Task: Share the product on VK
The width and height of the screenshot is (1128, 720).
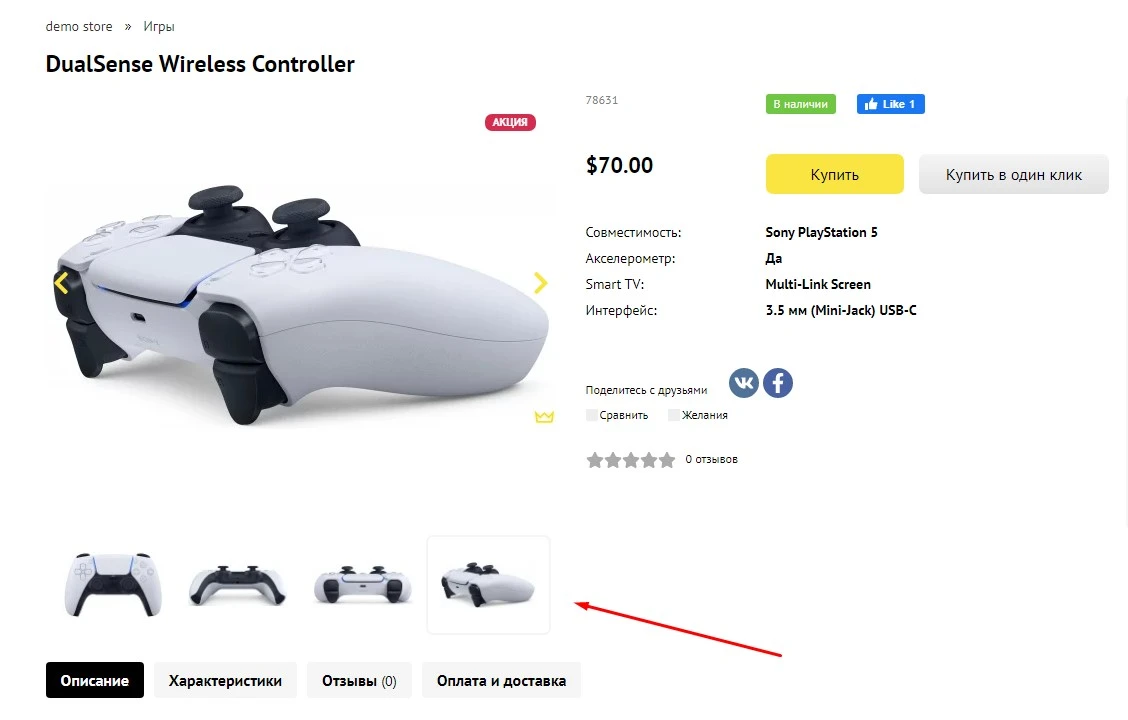Action: pyautogui.click(x=744, y=383)
